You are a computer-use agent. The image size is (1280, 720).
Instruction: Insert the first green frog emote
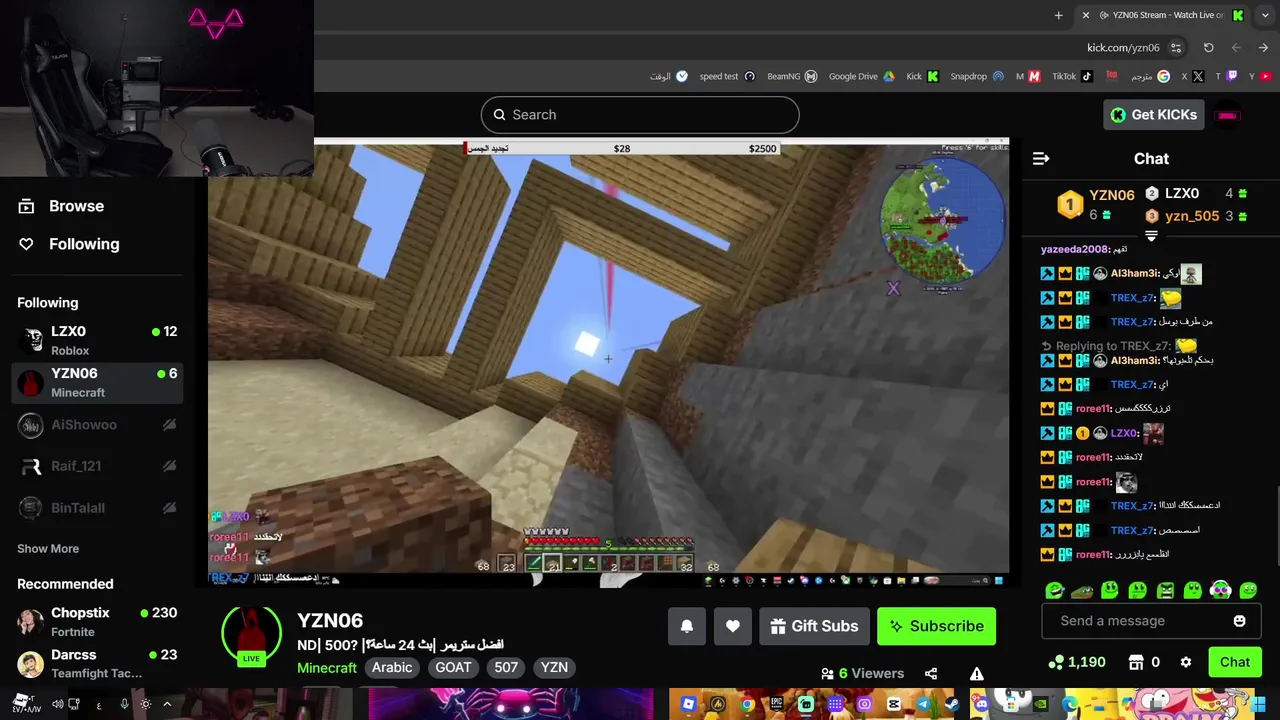pos(1054,590)
